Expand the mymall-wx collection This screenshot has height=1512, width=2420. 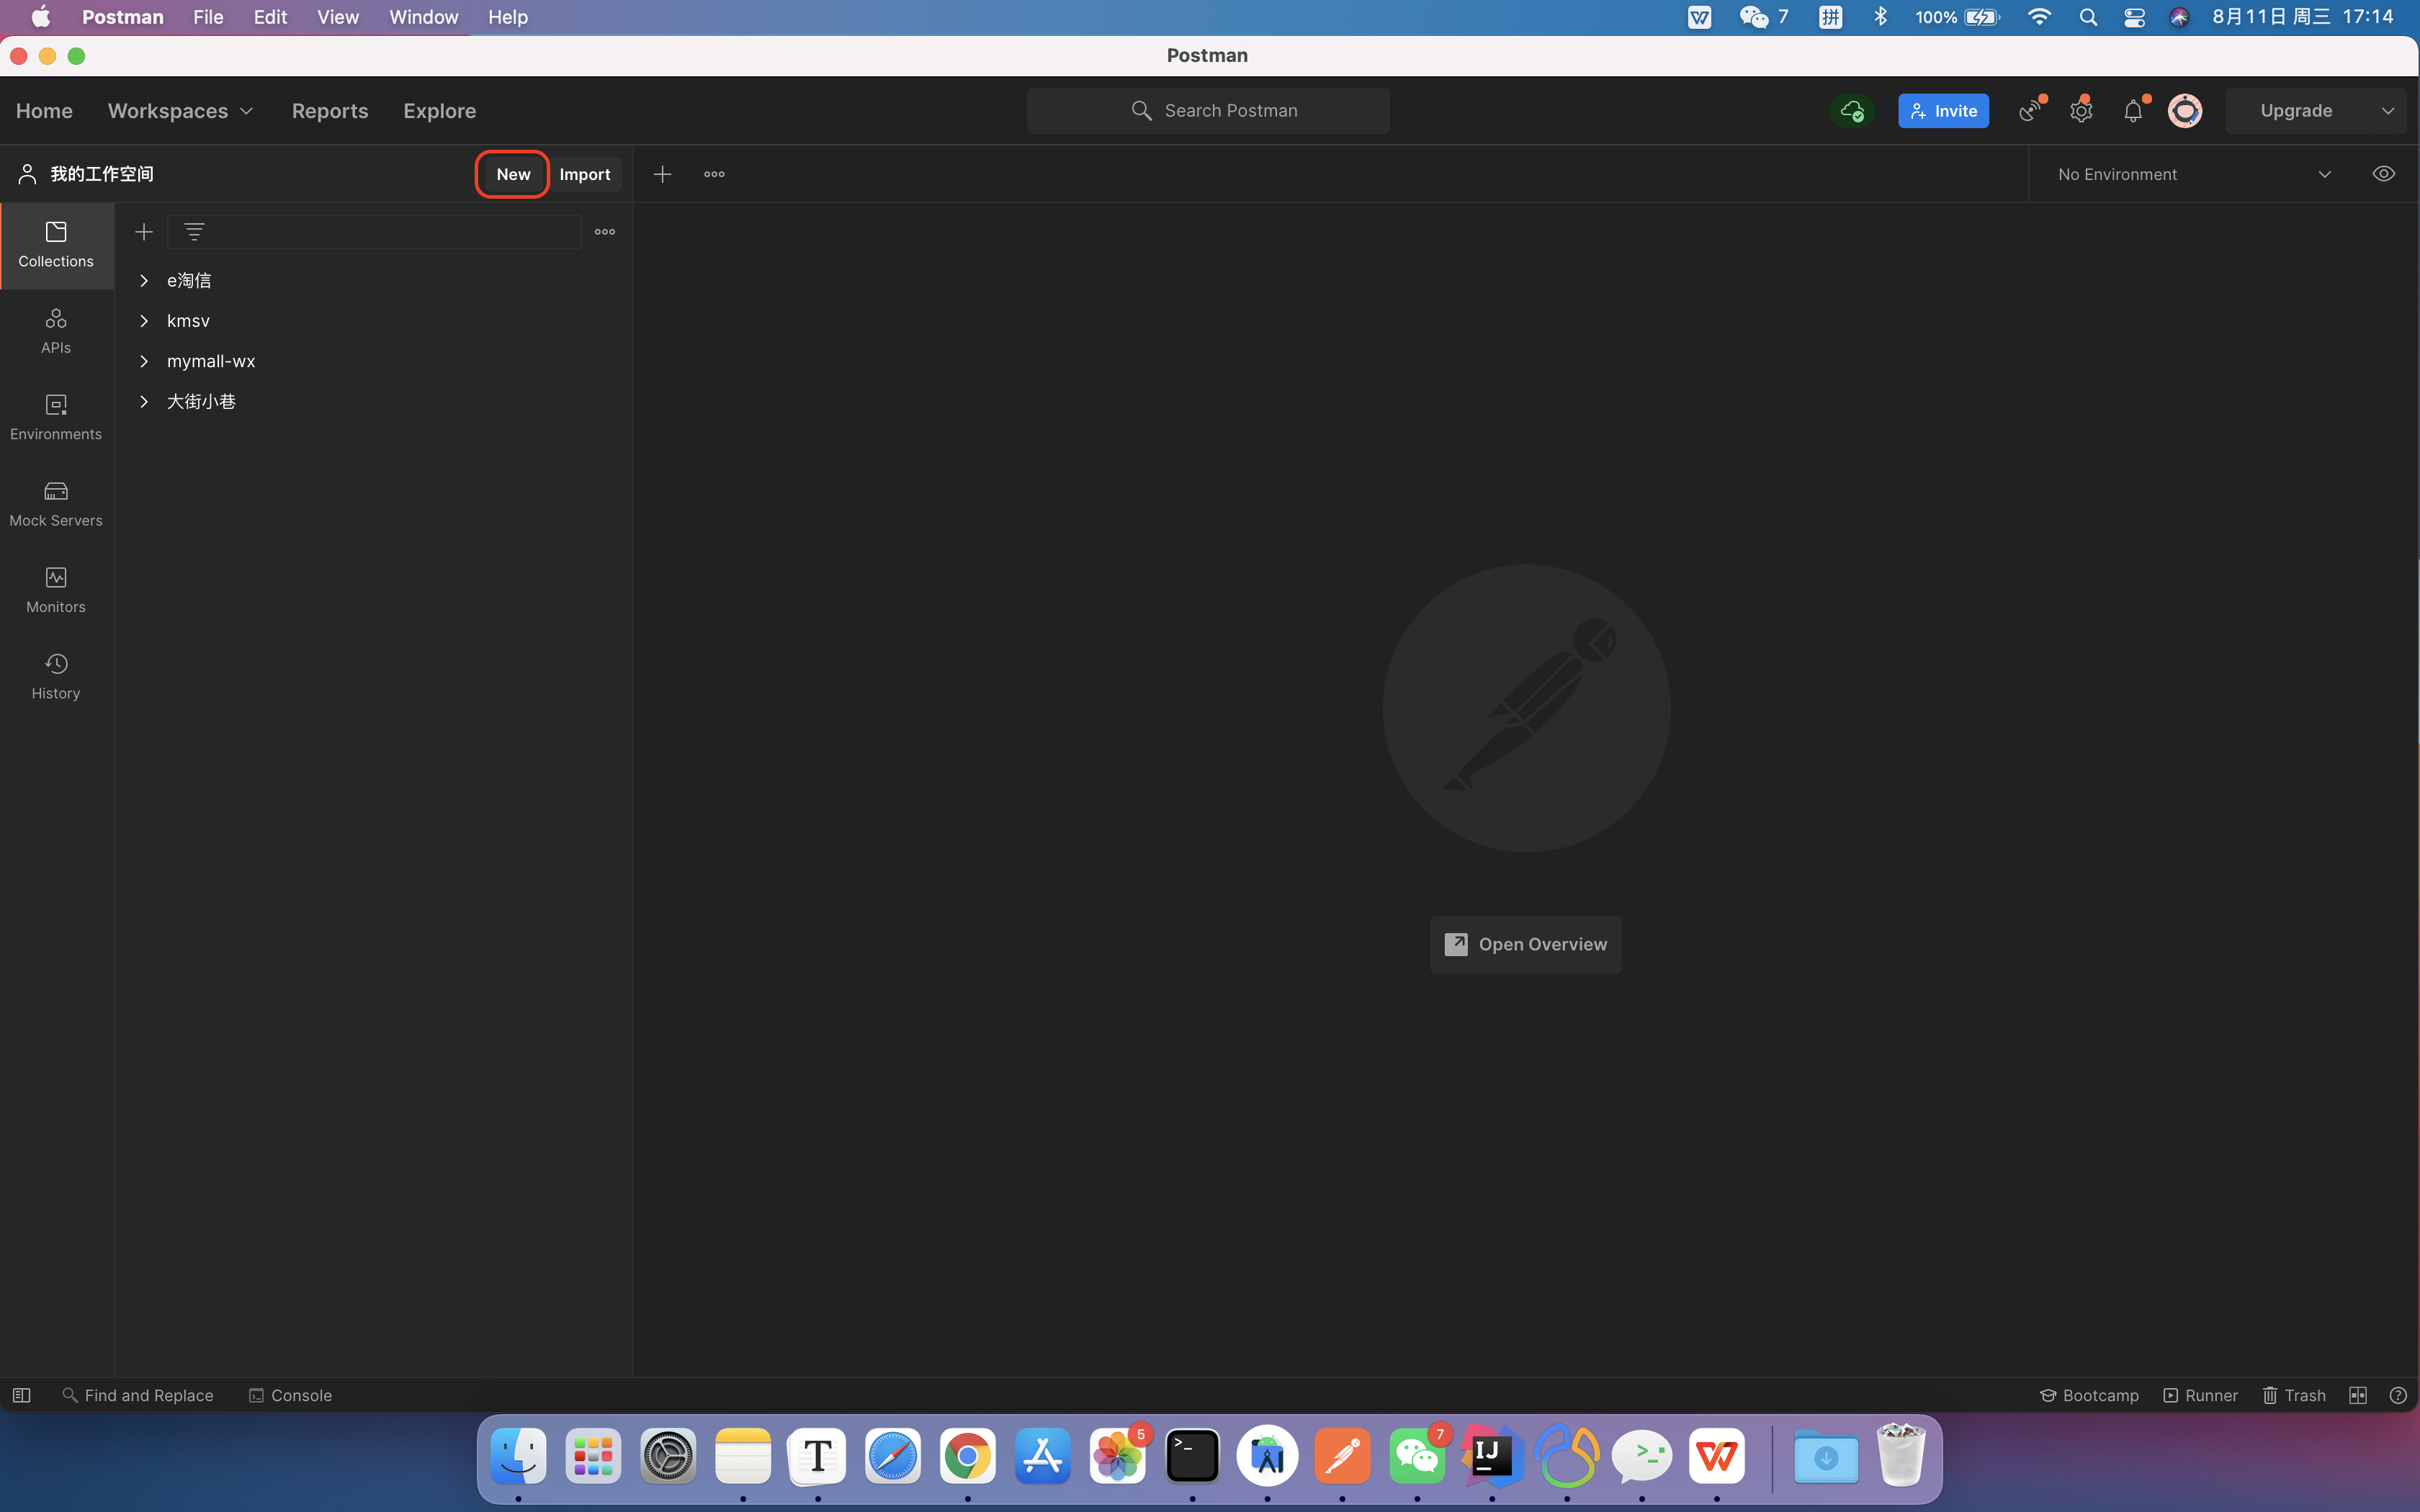tap(144, 361)
